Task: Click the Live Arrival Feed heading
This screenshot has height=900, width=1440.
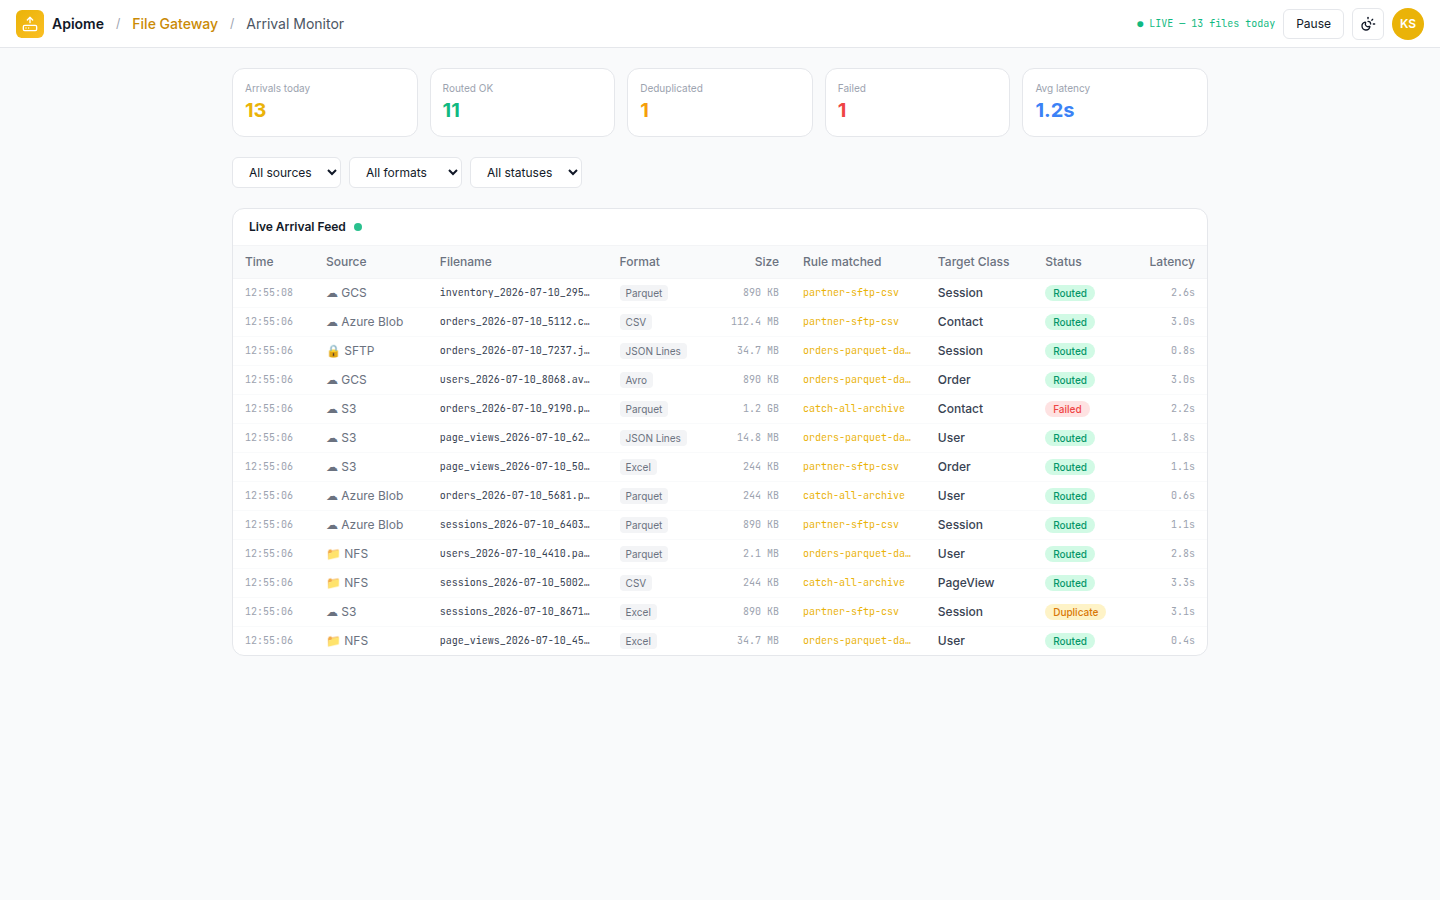Action: [297, 227]
